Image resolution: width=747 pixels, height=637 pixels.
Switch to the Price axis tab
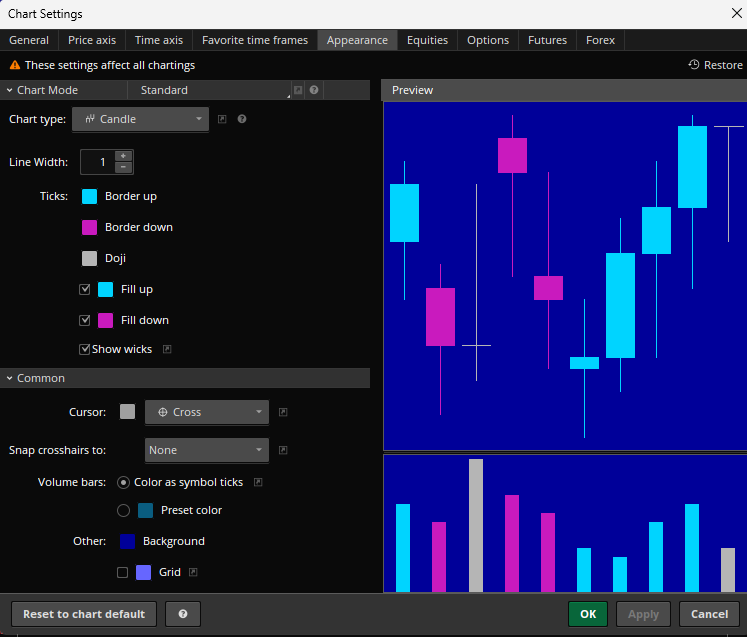(x=92, y=40)
